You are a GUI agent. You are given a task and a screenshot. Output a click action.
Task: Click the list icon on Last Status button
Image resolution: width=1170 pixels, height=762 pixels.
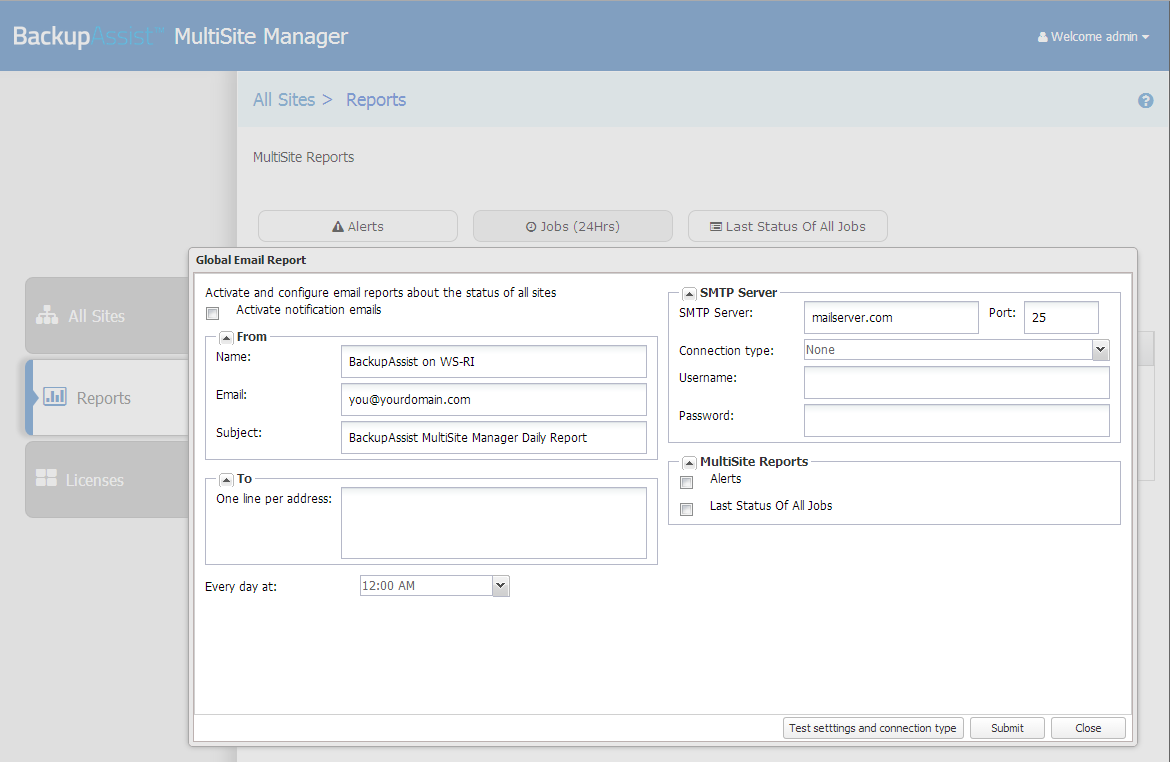(x=716, y=227)
